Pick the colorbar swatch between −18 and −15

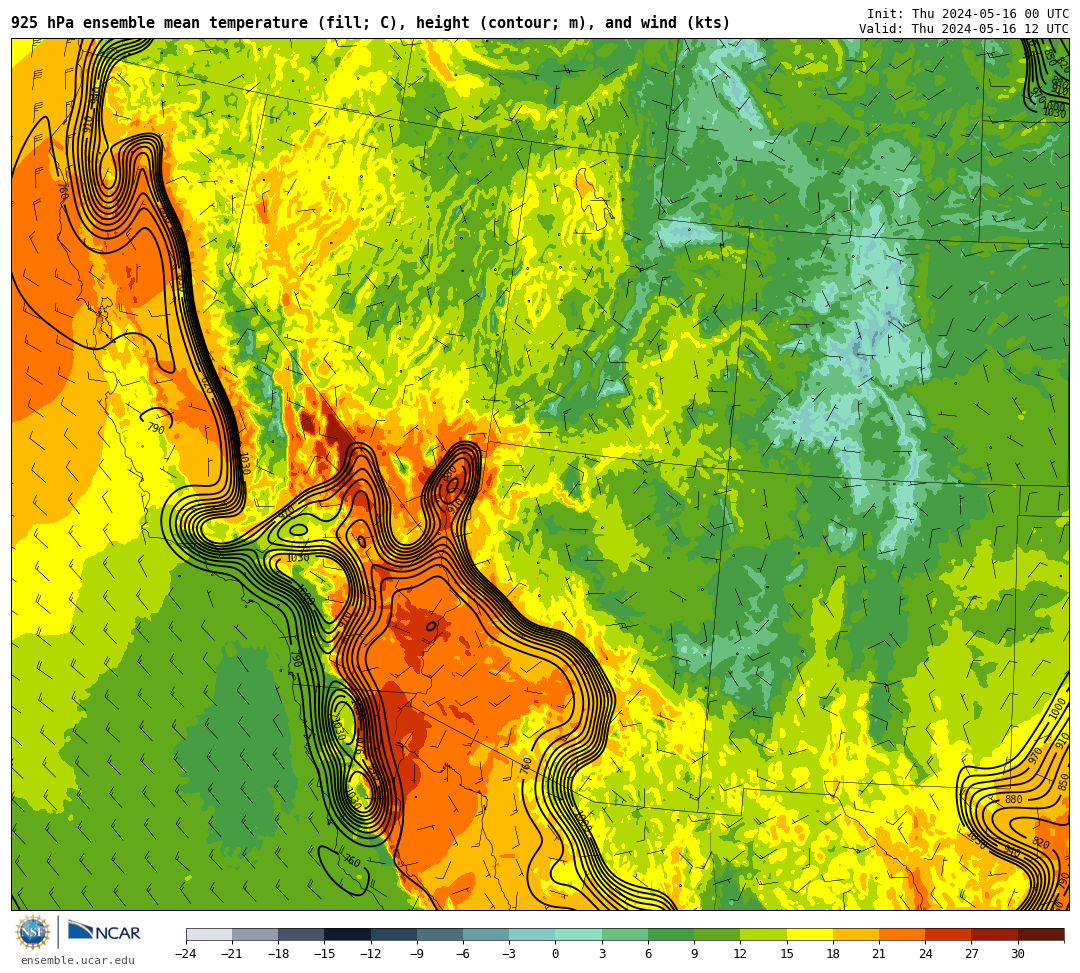[302, 934]
